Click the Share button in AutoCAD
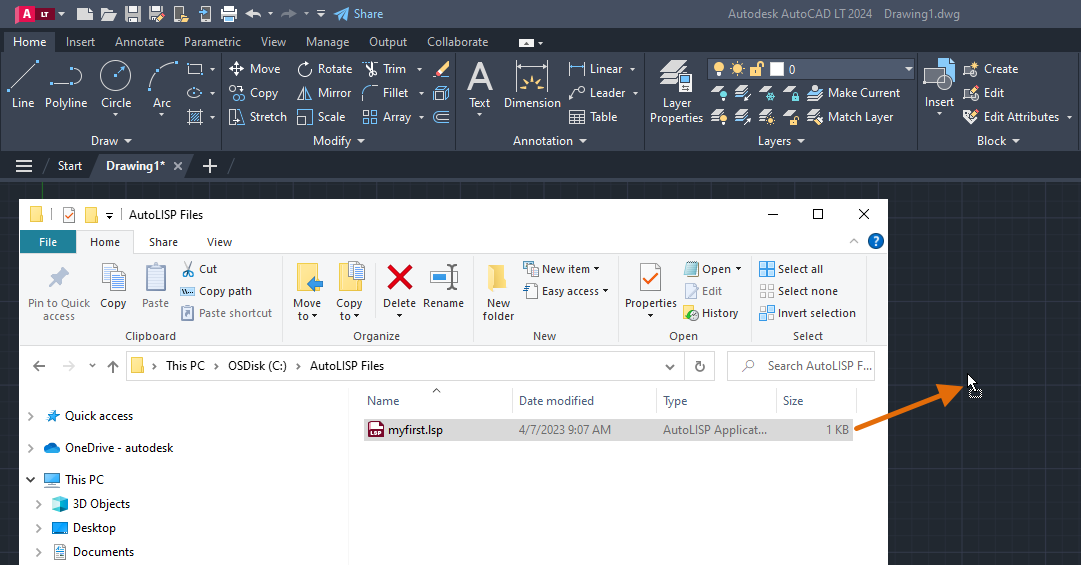The height and width of the screenshot is (565, 1081). pos(358,14)
